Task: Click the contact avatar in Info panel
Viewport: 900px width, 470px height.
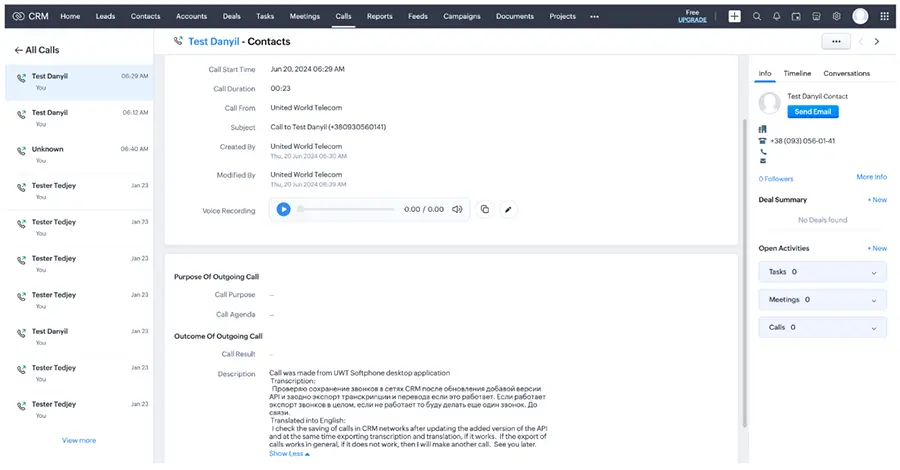Action: [x=769, y=103]
